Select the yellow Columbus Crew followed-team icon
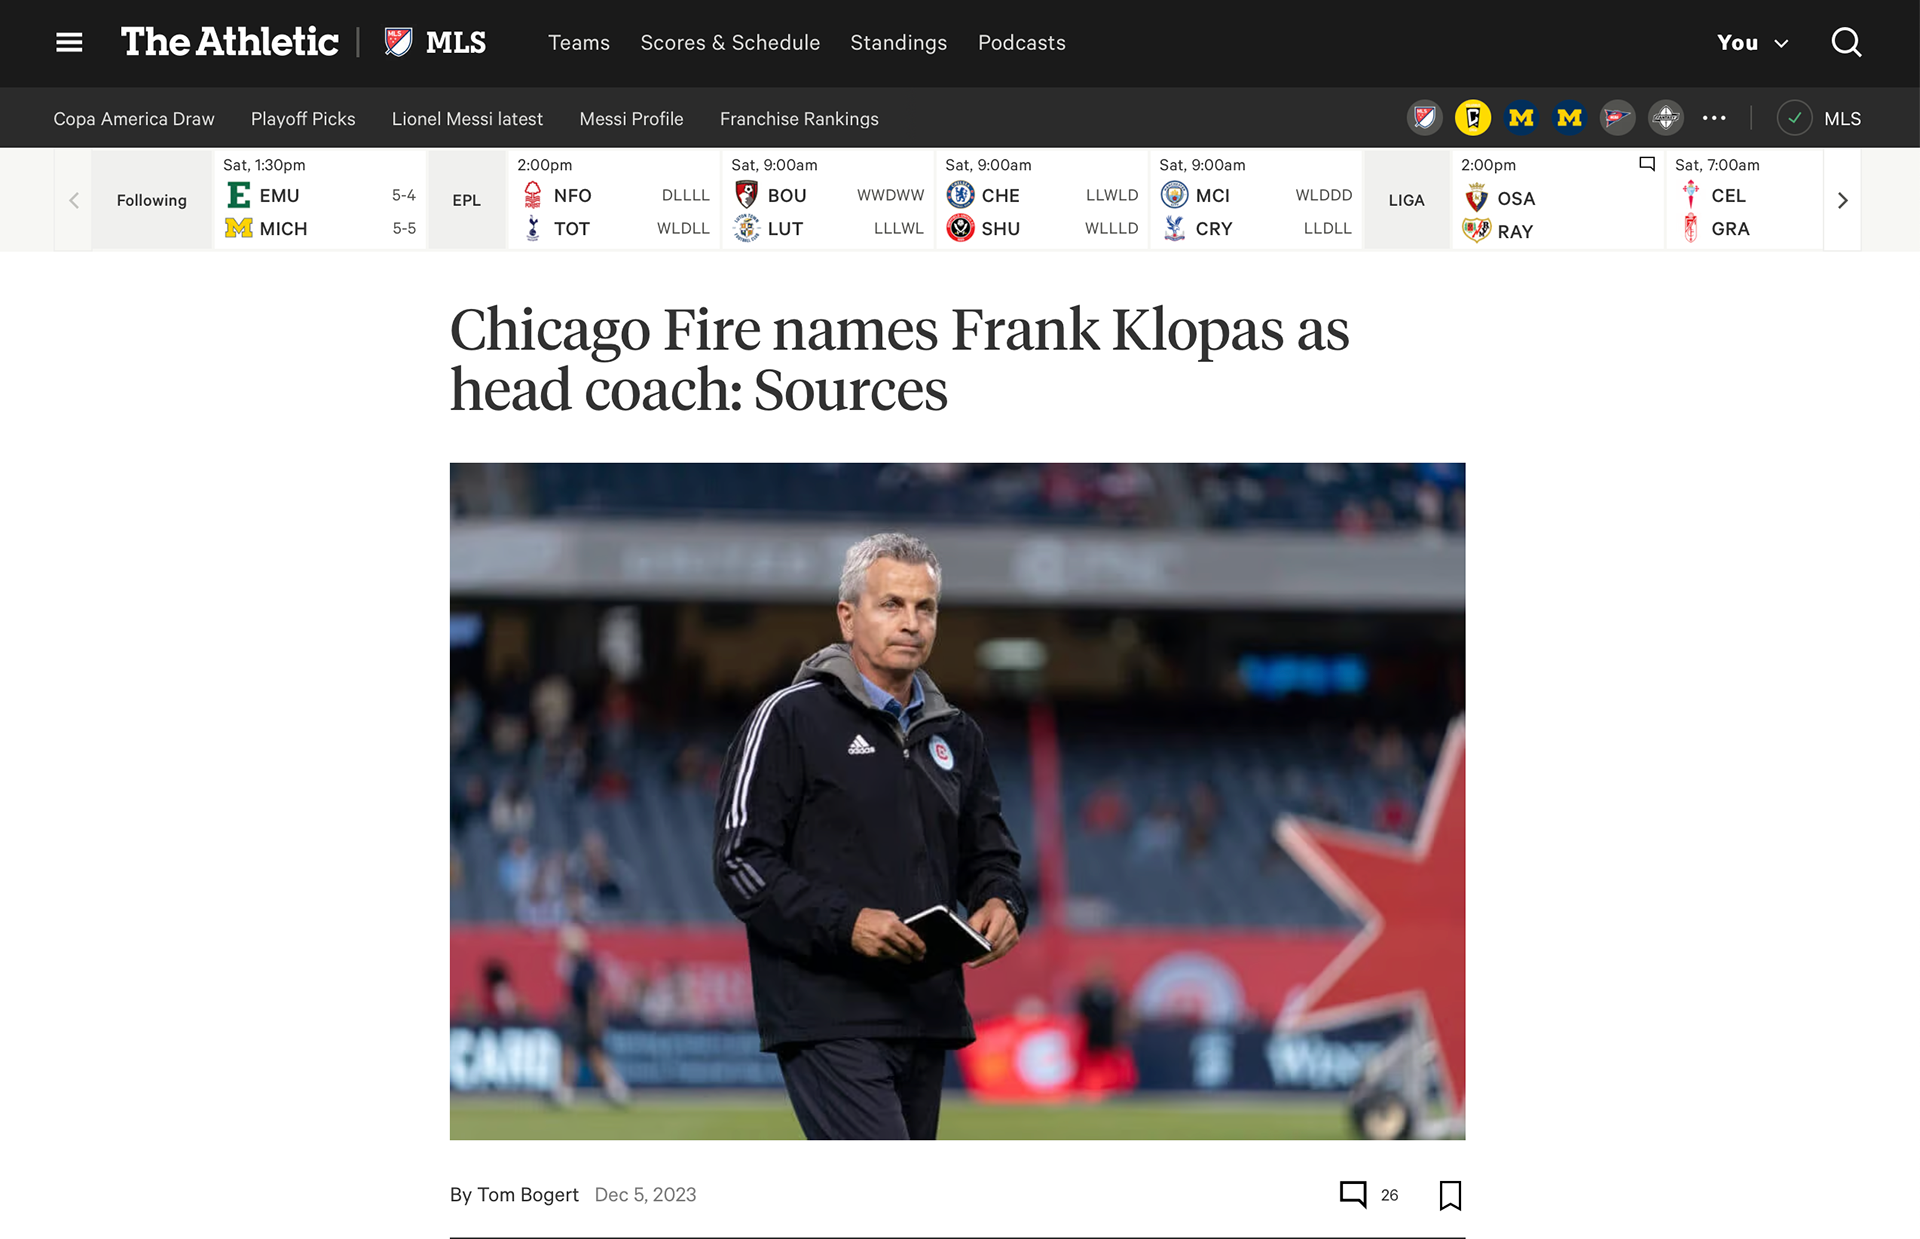The width and height of the screenshot is (1920, 1239). [1473, 118]
